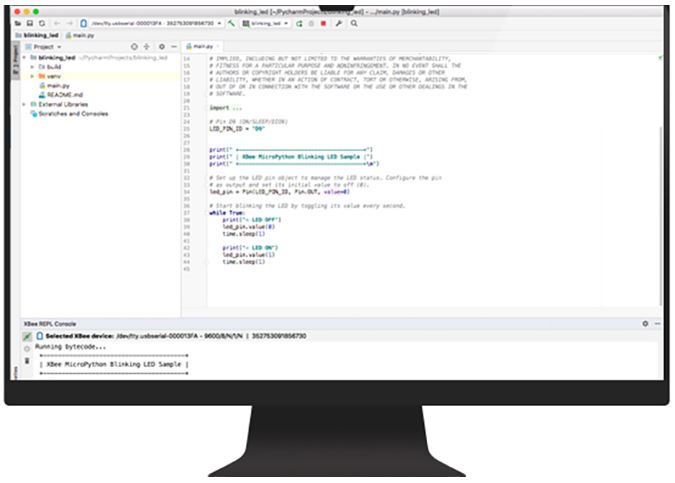This screenshot has height=483, width=675.
Task: Click the green Run icon
Action: tap(299, 23)
